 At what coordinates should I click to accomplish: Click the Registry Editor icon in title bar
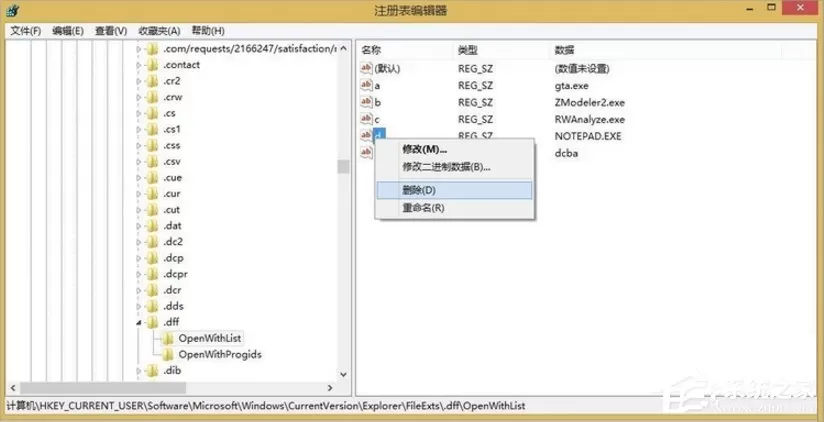tap(14, 10)
